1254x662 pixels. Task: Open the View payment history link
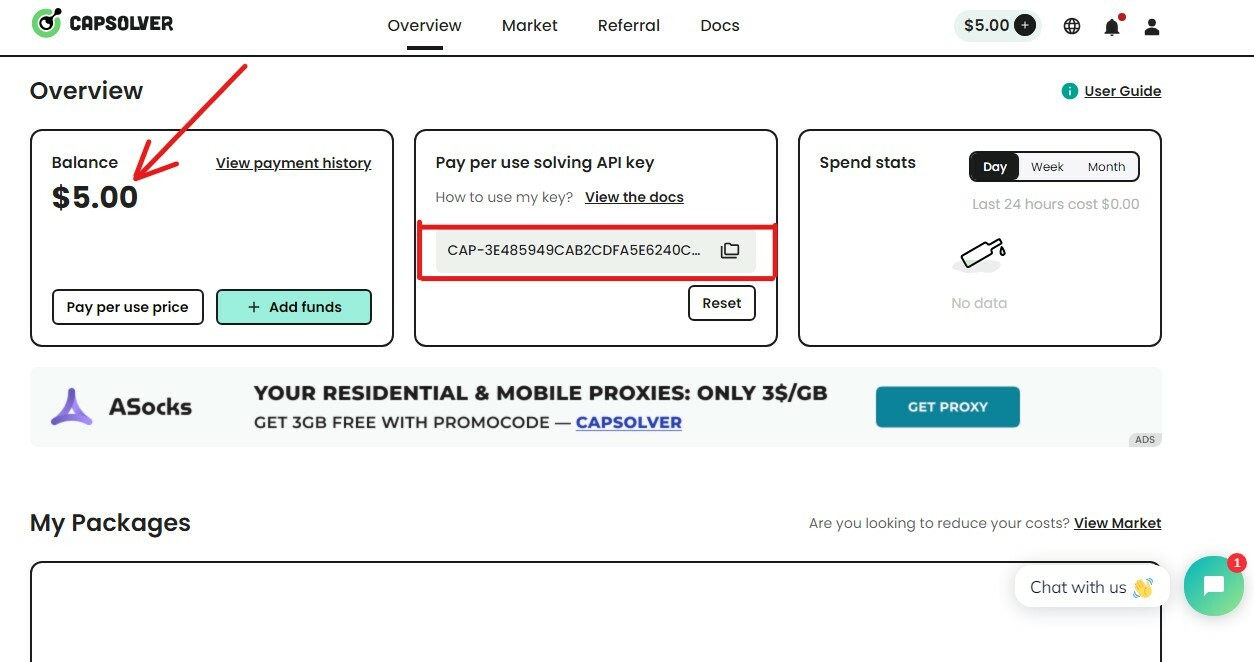(293, 163)
